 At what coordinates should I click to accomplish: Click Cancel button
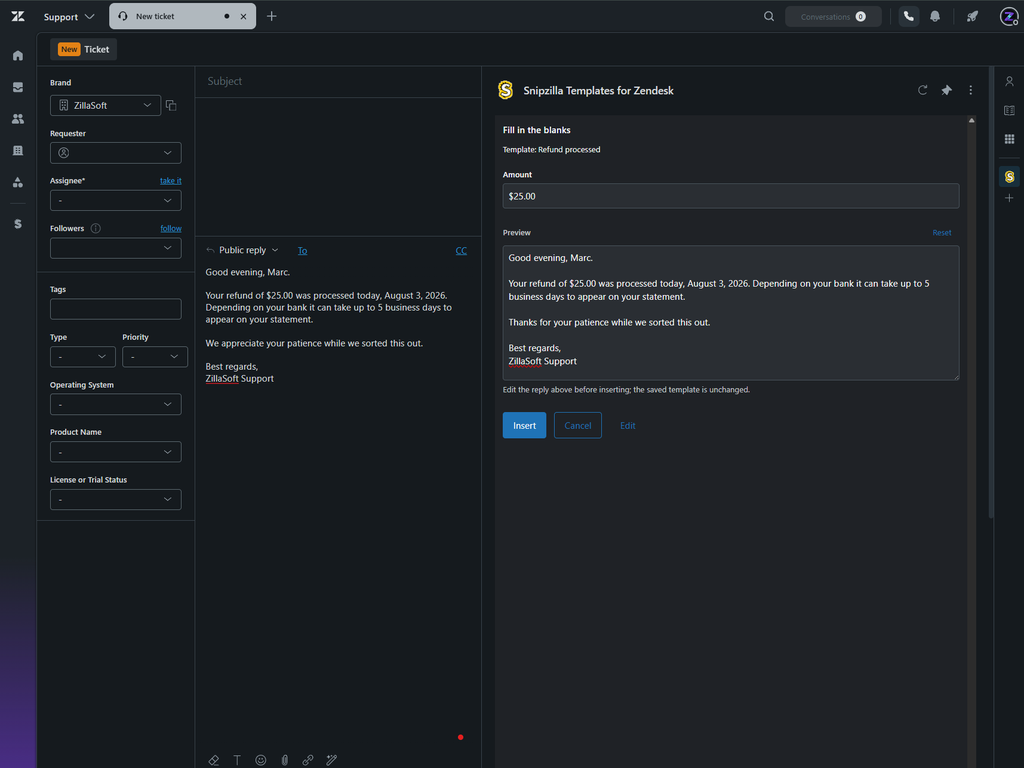pos(577,425)
